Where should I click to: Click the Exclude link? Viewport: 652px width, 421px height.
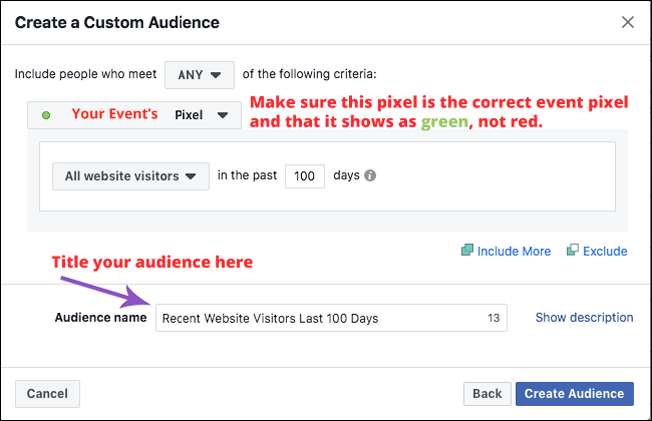tap(605, 251)
